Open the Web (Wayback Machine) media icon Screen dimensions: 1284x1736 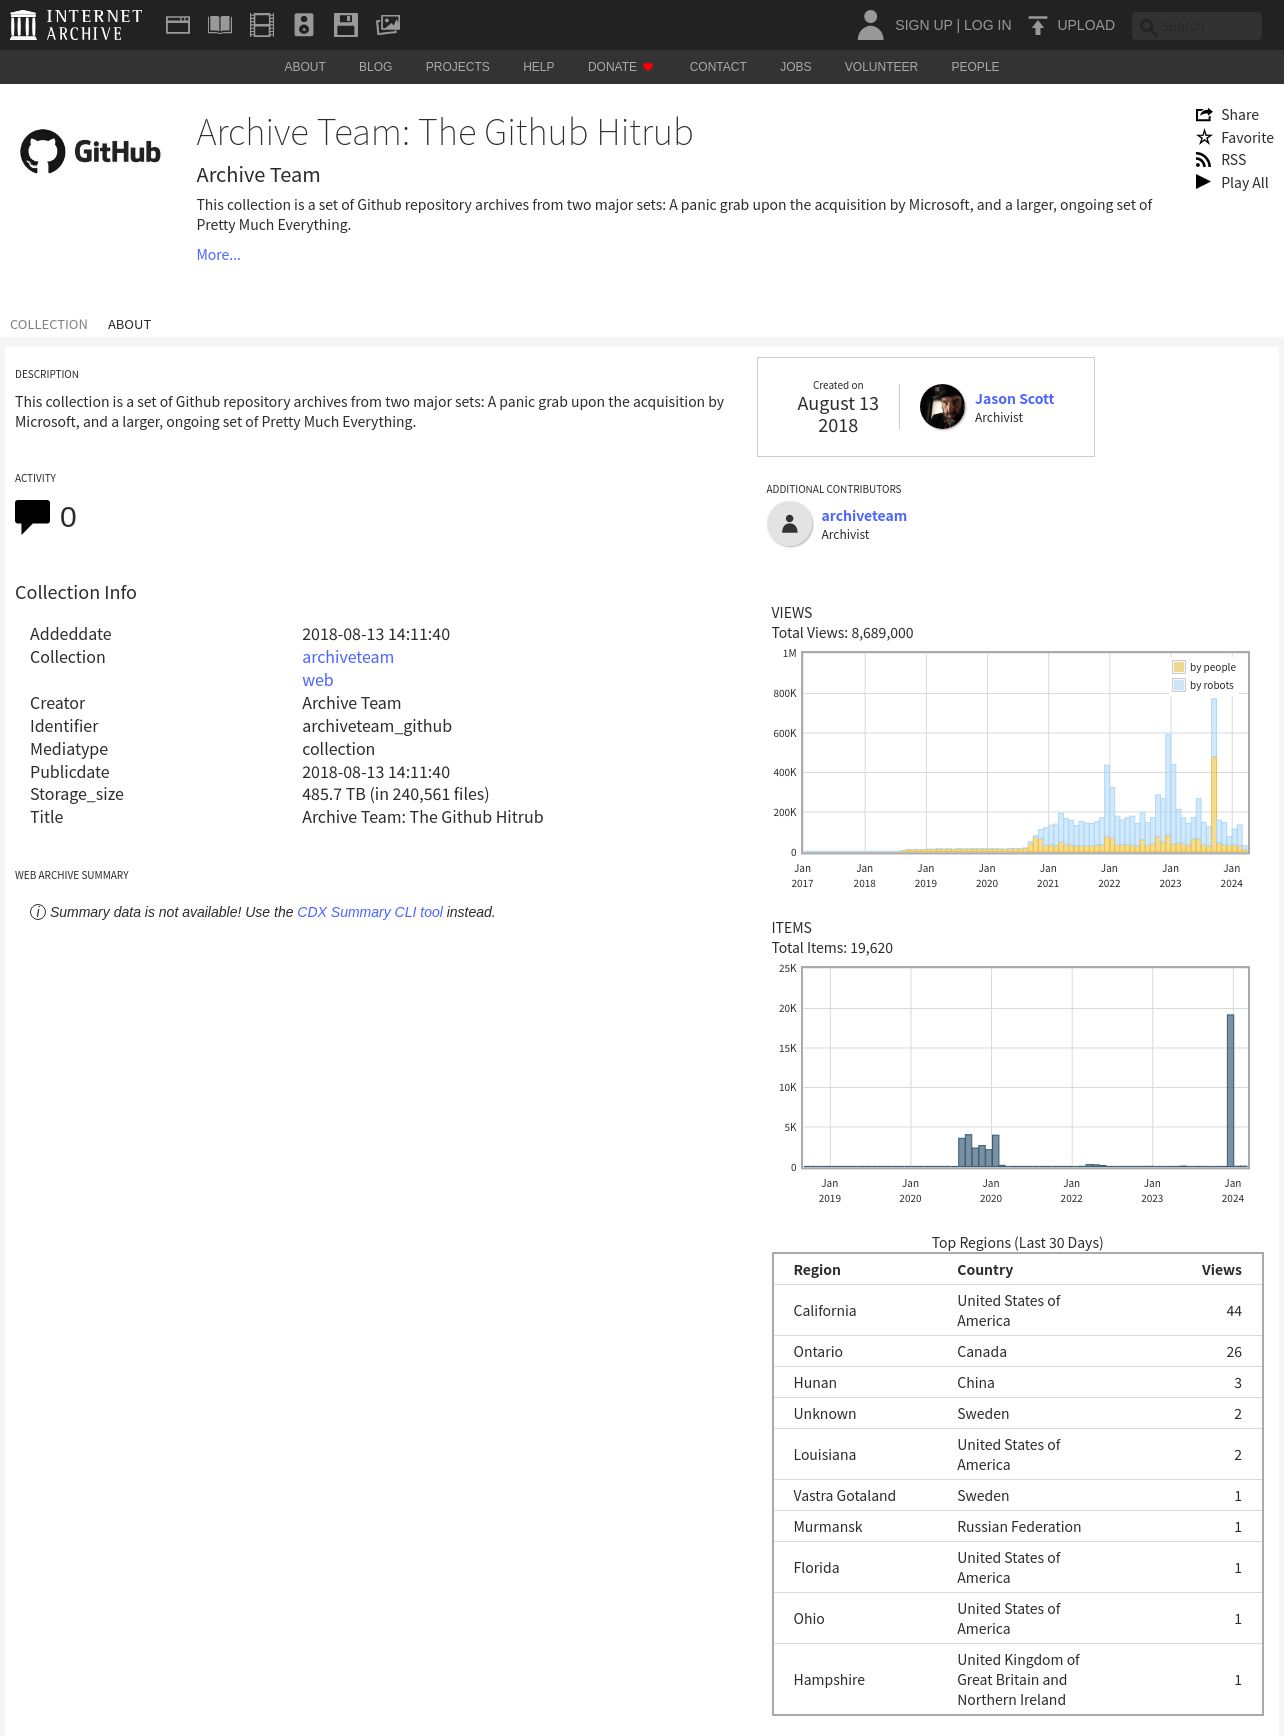tap(178, 25)
